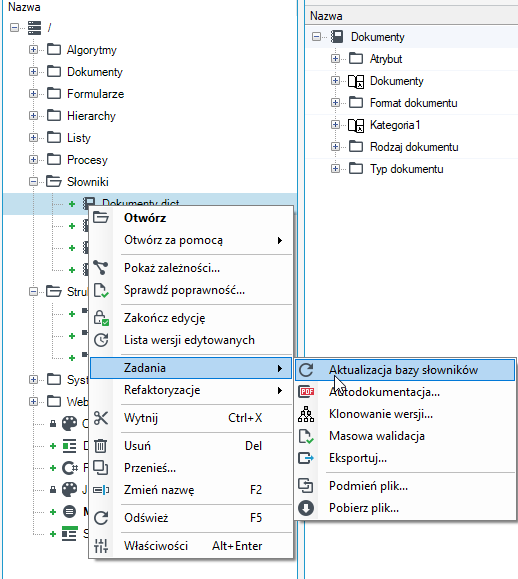Choose Masowa walidacja submenu entry
Viewport: 518px width, 579px height.
pyautogui.click(x=405, y=436)
